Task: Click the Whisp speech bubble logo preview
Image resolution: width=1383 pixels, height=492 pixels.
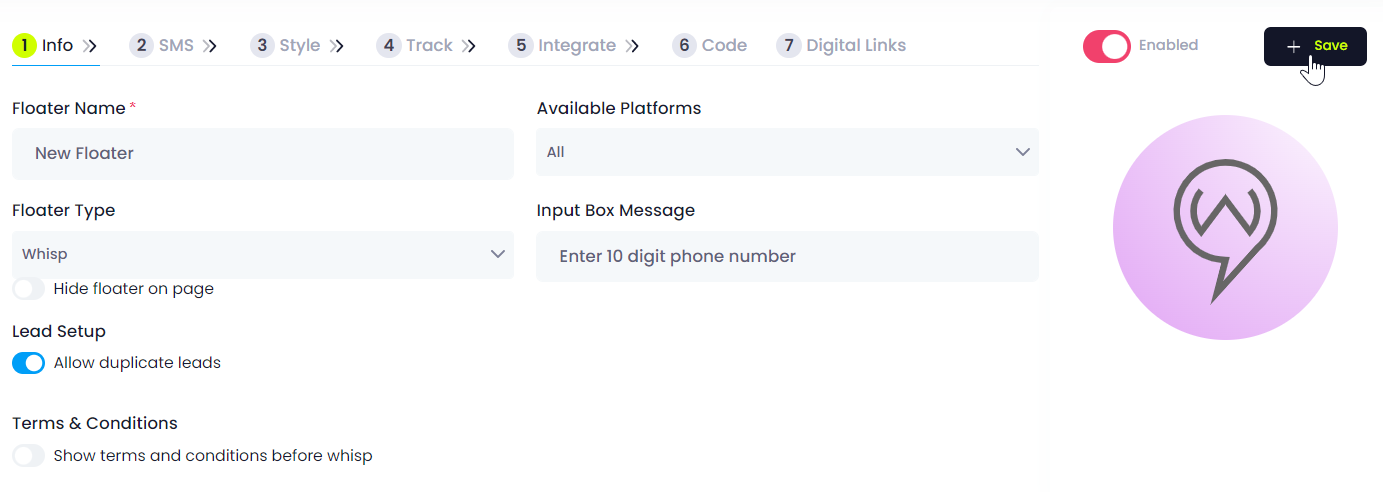Action: click(x=1225, y=228)
